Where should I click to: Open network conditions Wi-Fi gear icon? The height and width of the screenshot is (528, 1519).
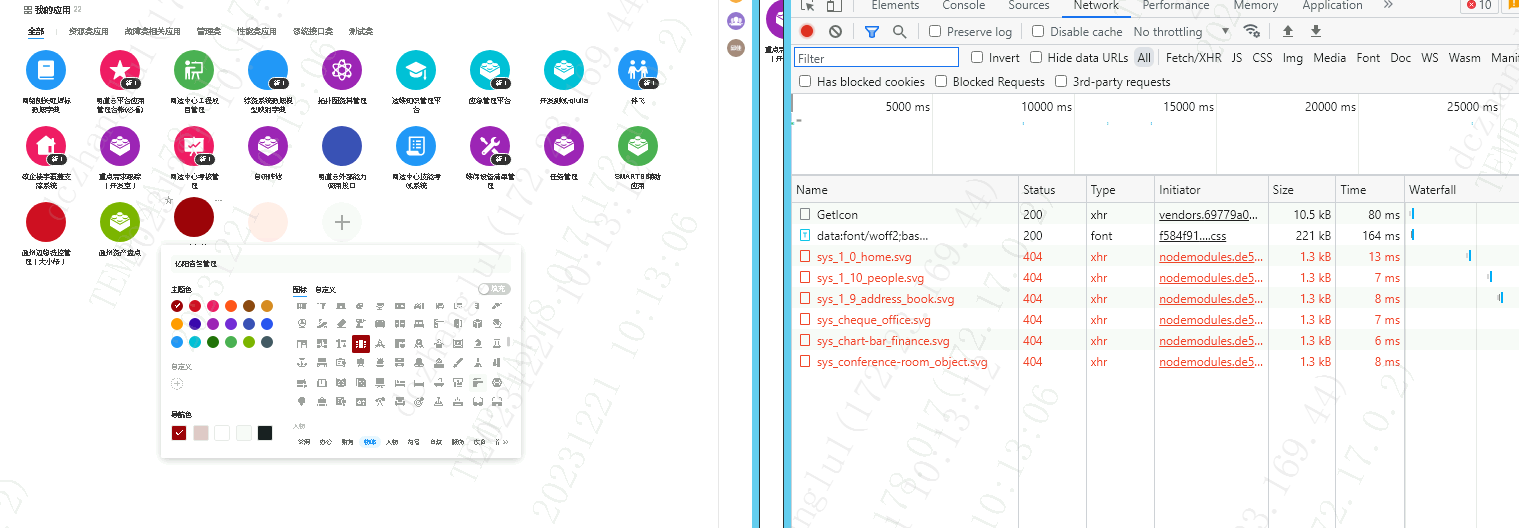[1251, 31]
